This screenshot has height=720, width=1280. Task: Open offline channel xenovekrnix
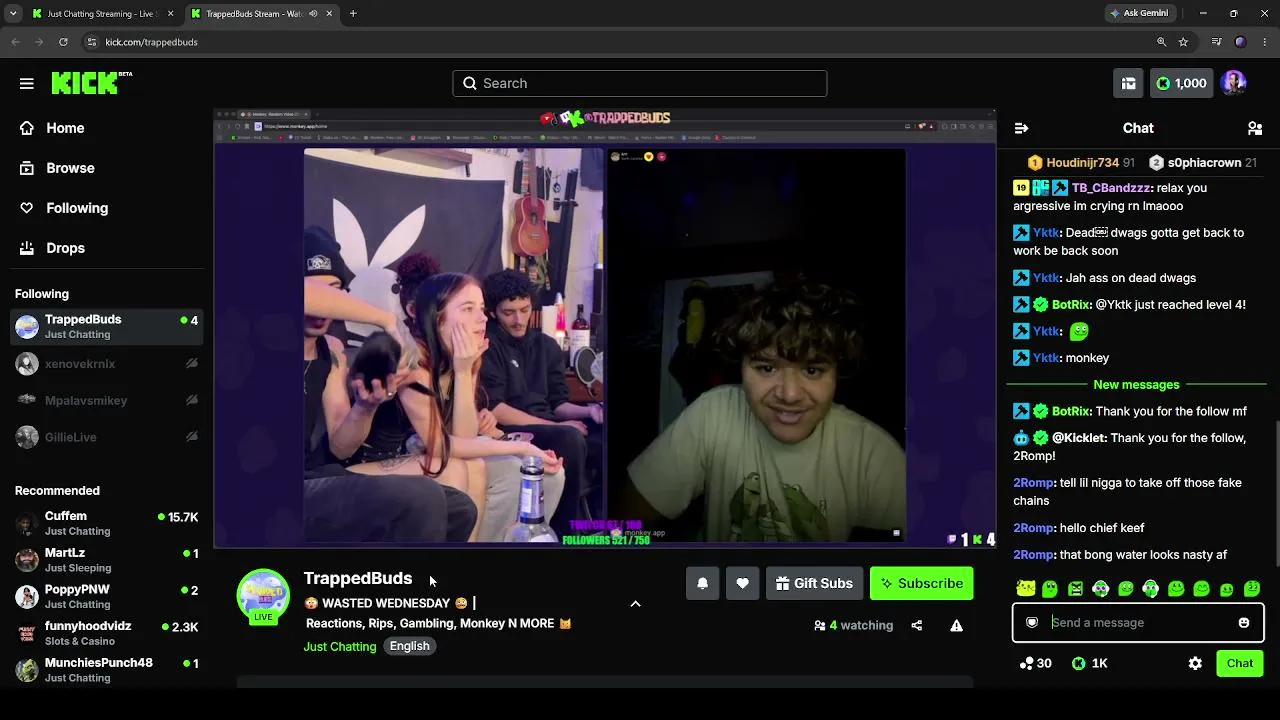pos(106,364)
